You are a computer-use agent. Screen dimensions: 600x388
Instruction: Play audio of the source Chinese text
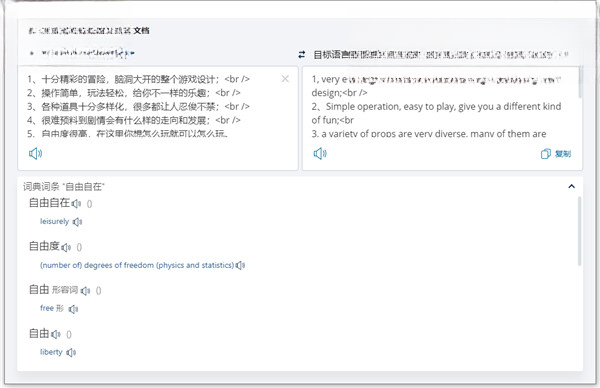click(x=35, y=153)
